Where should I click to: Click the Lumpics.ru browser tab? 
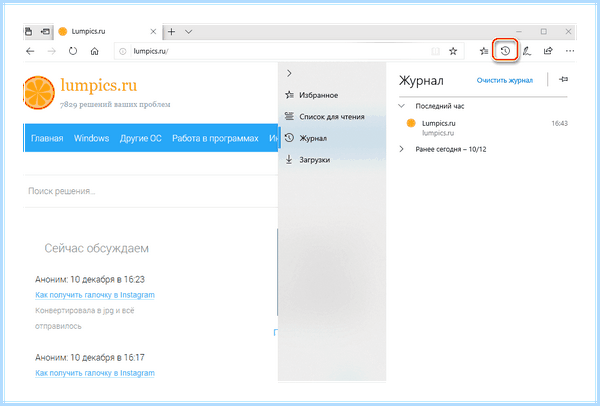click(x=107, y=31)
